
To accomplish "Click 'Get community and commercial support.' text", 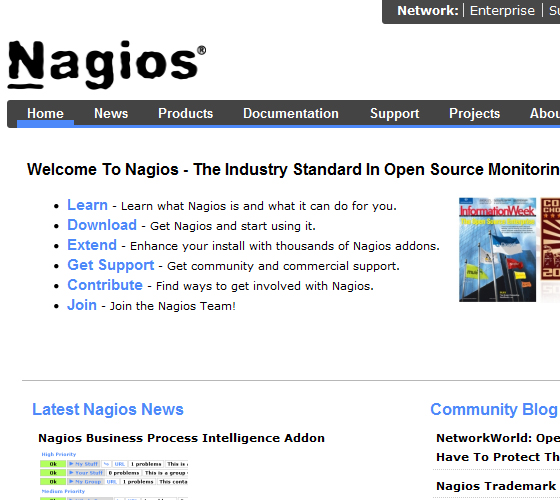I will [x=283, y=266].
